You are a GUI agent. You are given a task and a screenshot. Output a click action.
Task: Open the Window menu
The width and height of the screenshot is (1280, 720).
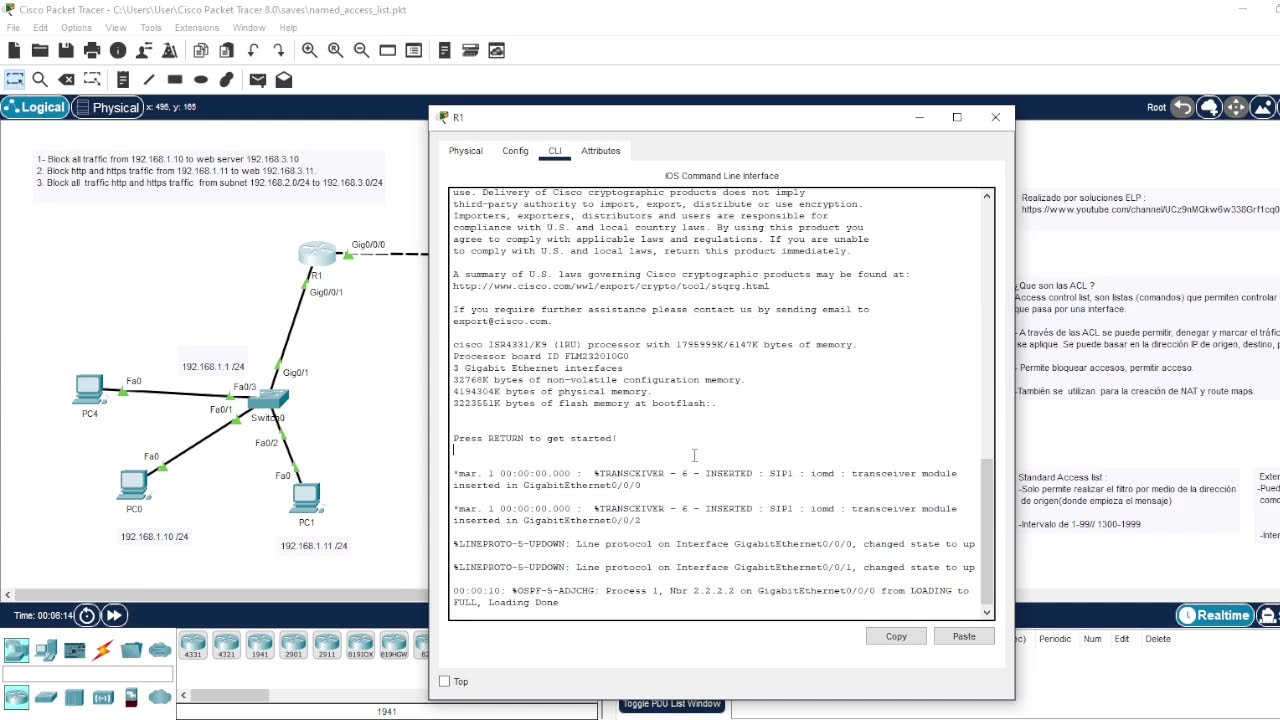click(249, 28)
